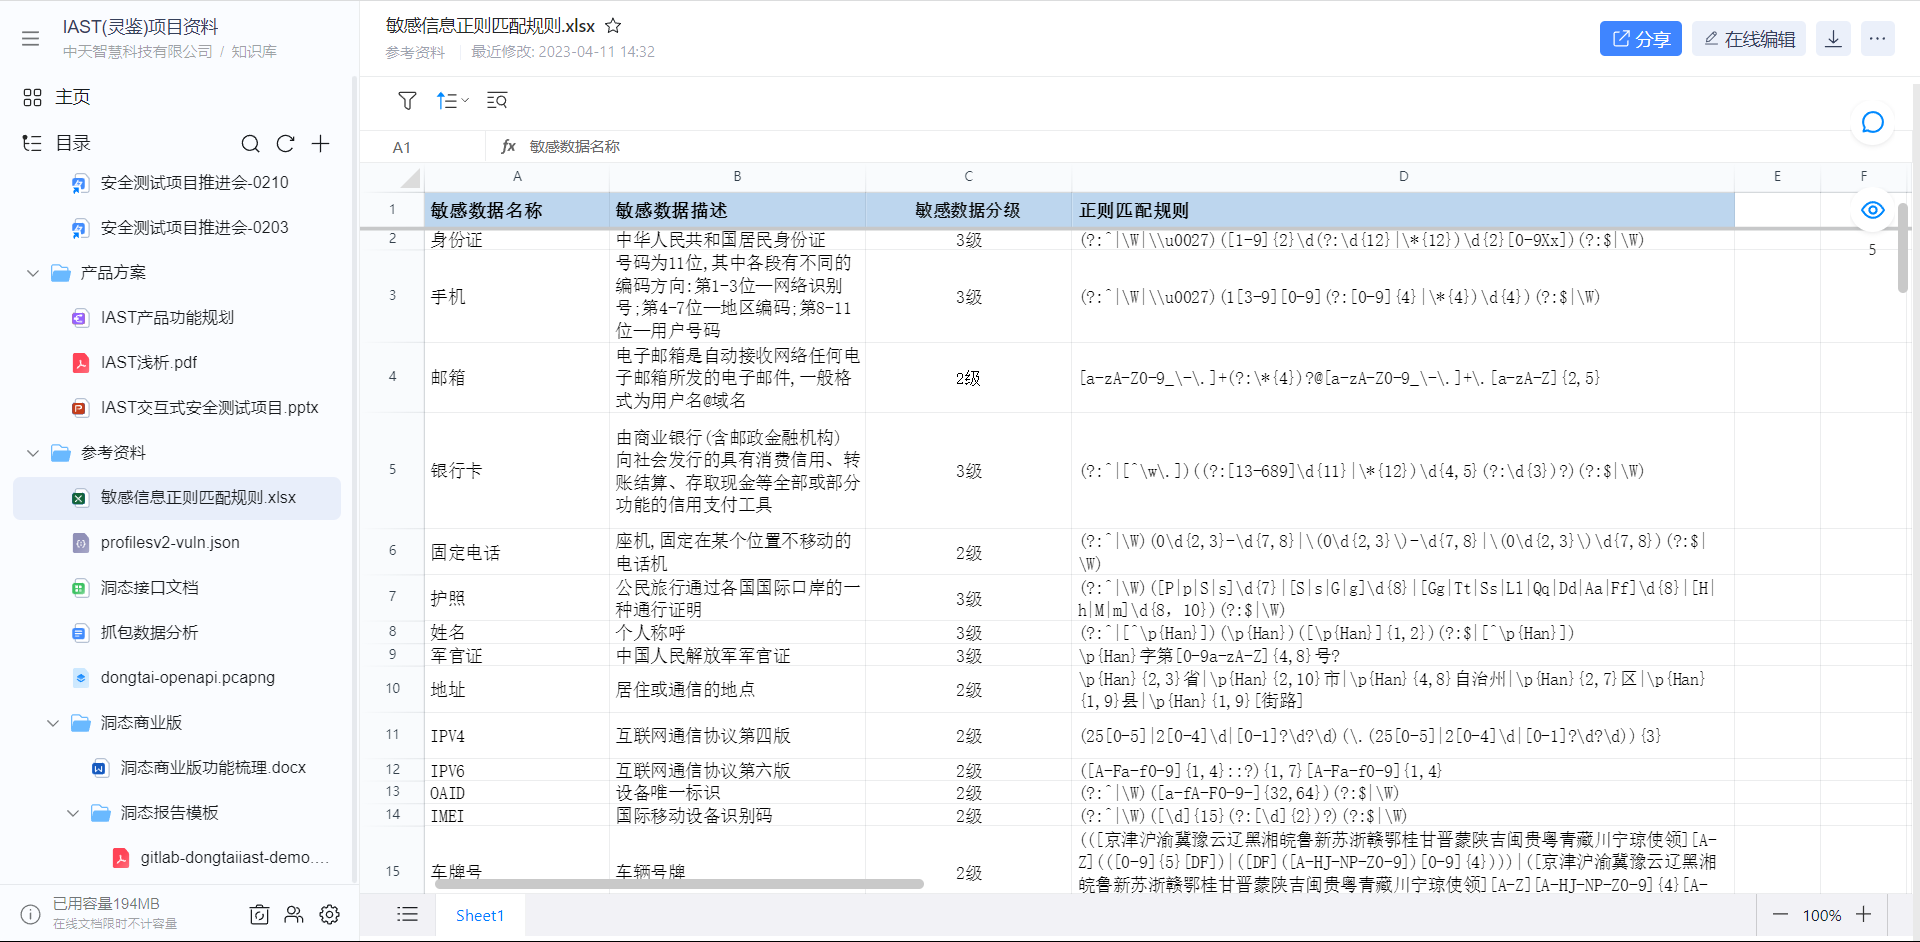Select column A header

click(x=517, y=176)
